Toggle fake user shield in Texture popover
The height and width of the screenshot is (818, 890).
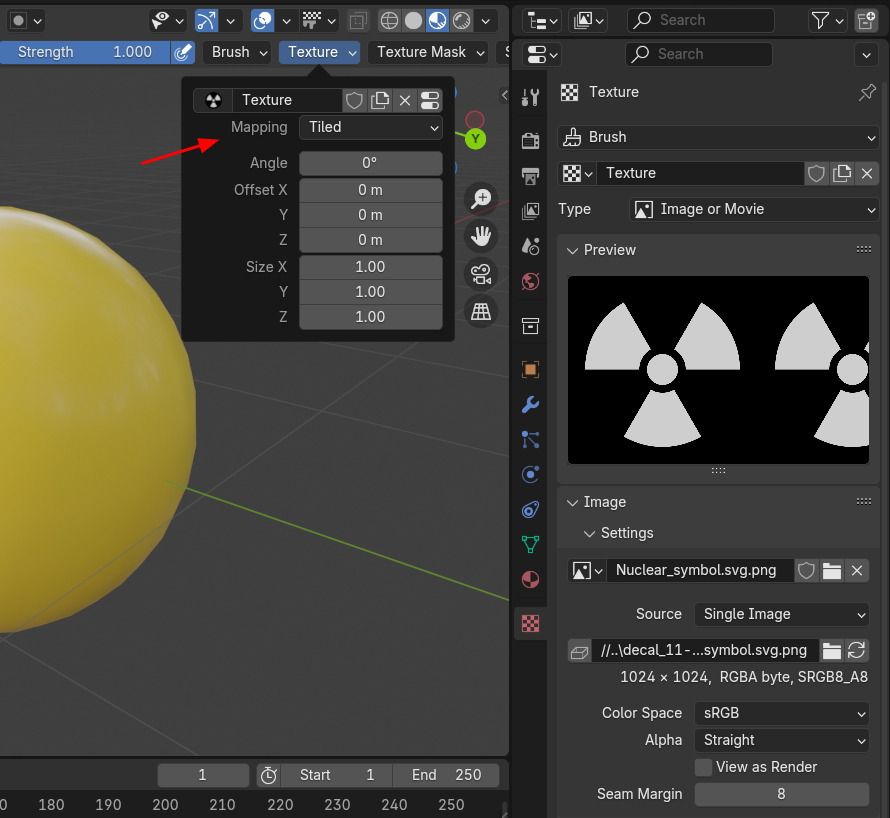[x=354, y=100]
